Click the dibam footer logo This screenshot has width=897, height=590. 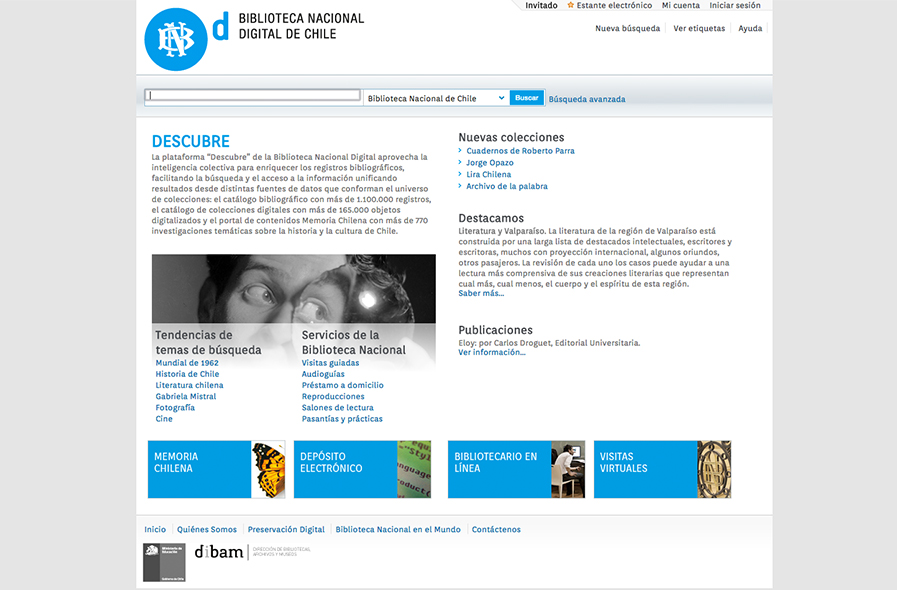tap(252, 552)
